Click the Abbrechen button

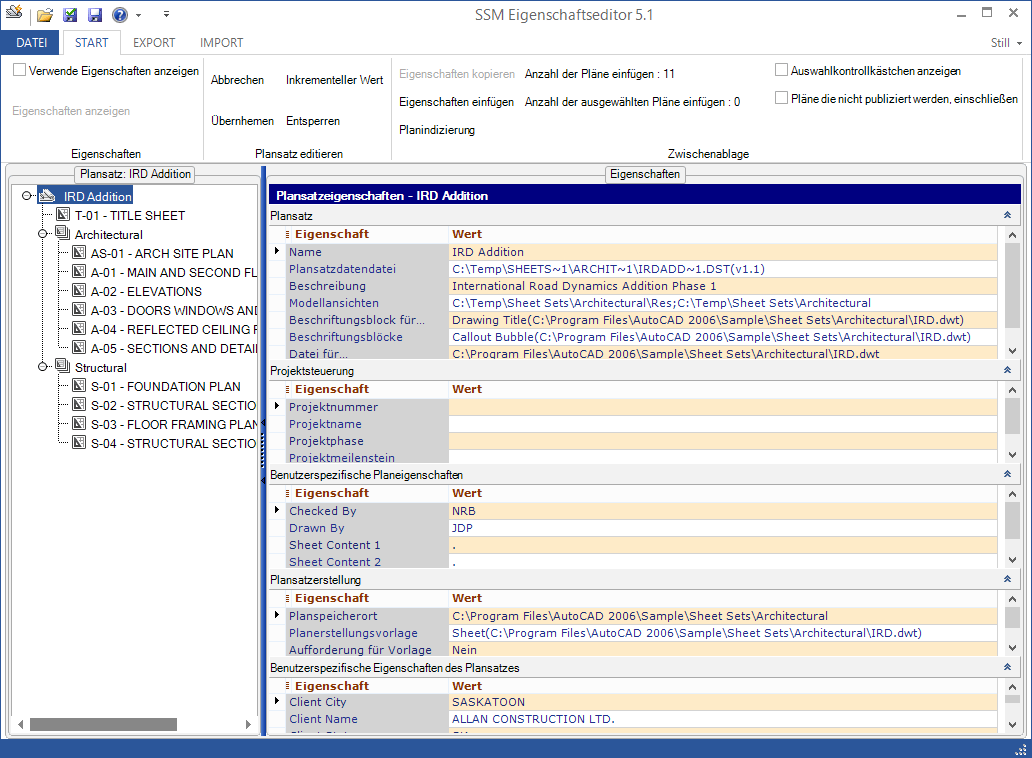pos(238,80)
